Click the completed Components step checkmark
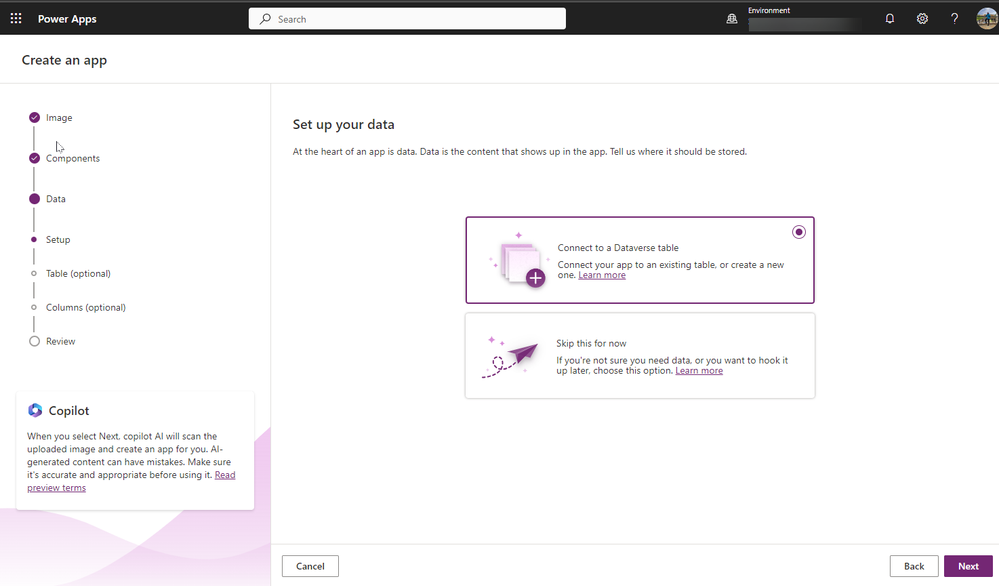This screenshot has width=999, height=586. 34,158
